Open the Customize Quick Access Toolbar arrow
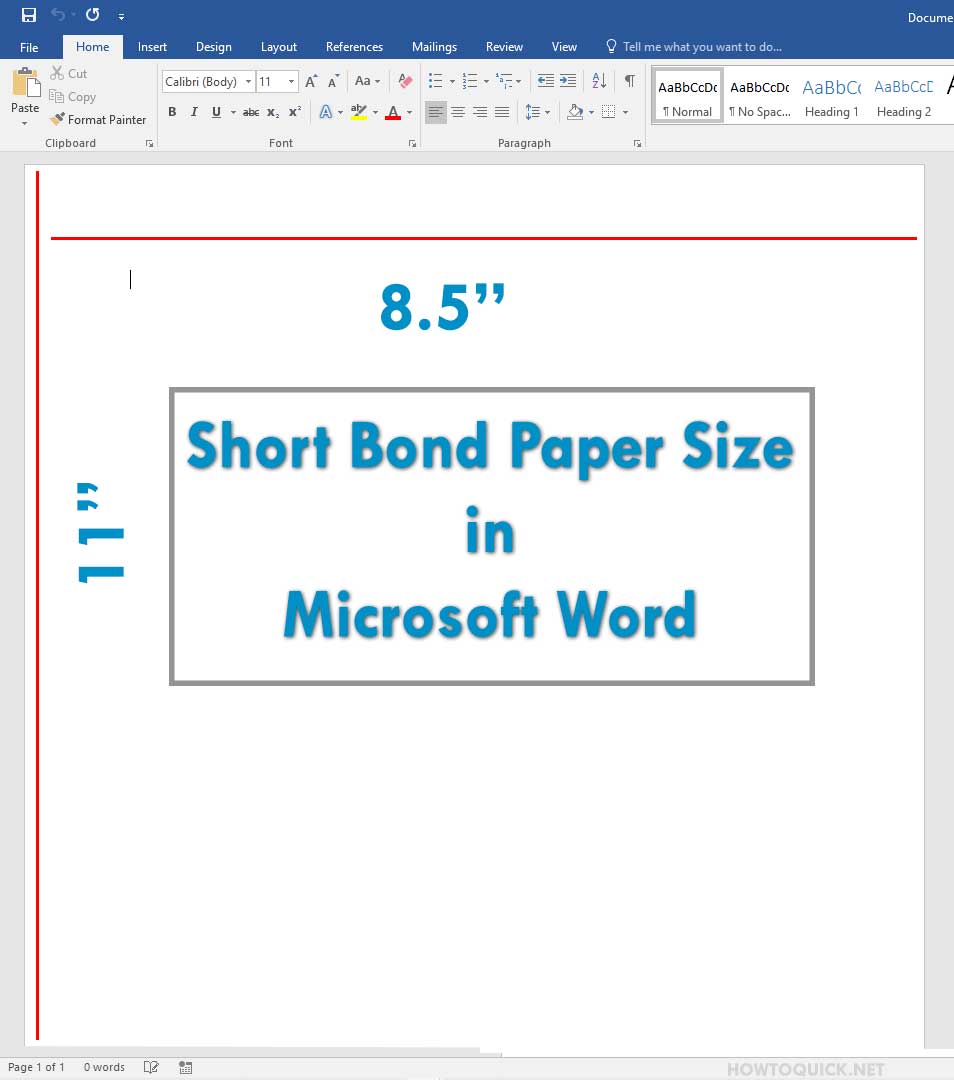954x1080 pixels. [x=121, y=16]
